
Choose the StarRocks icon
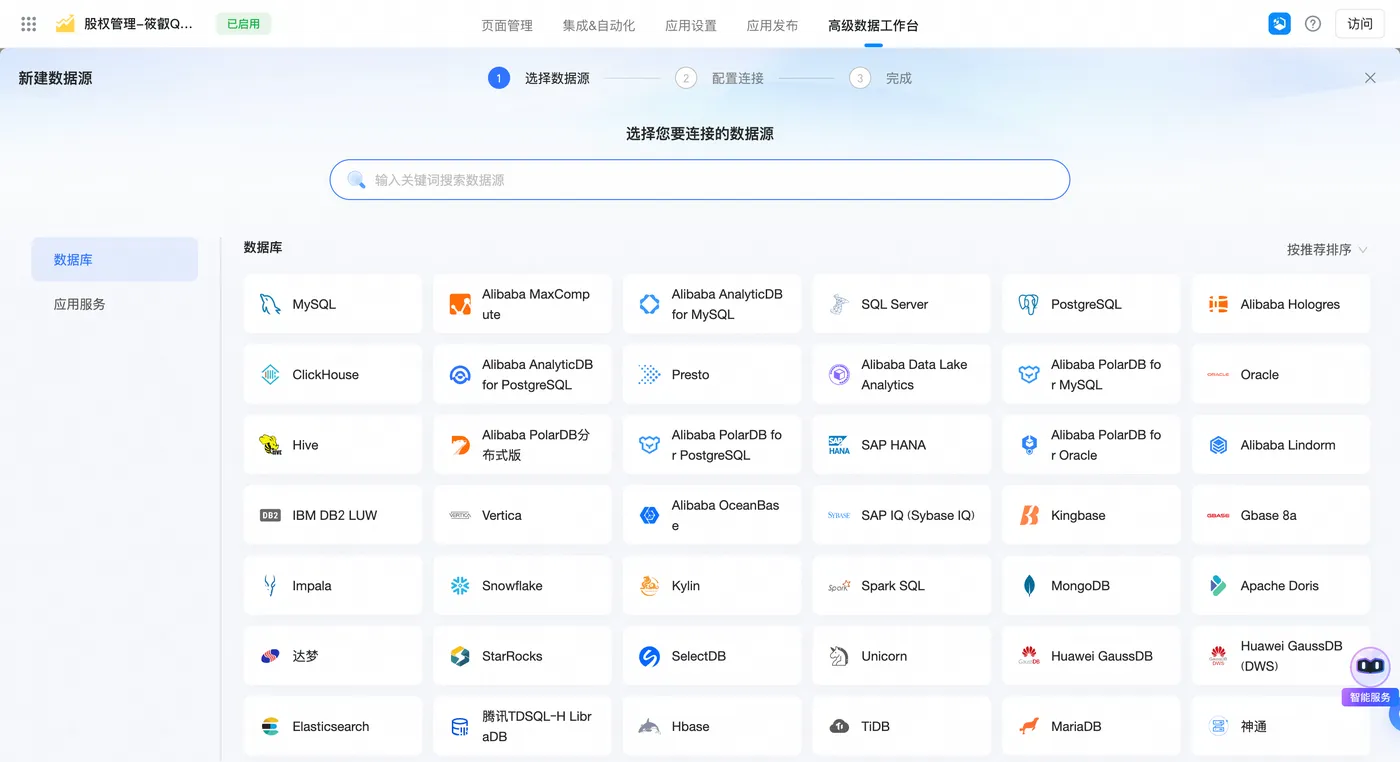460,656
